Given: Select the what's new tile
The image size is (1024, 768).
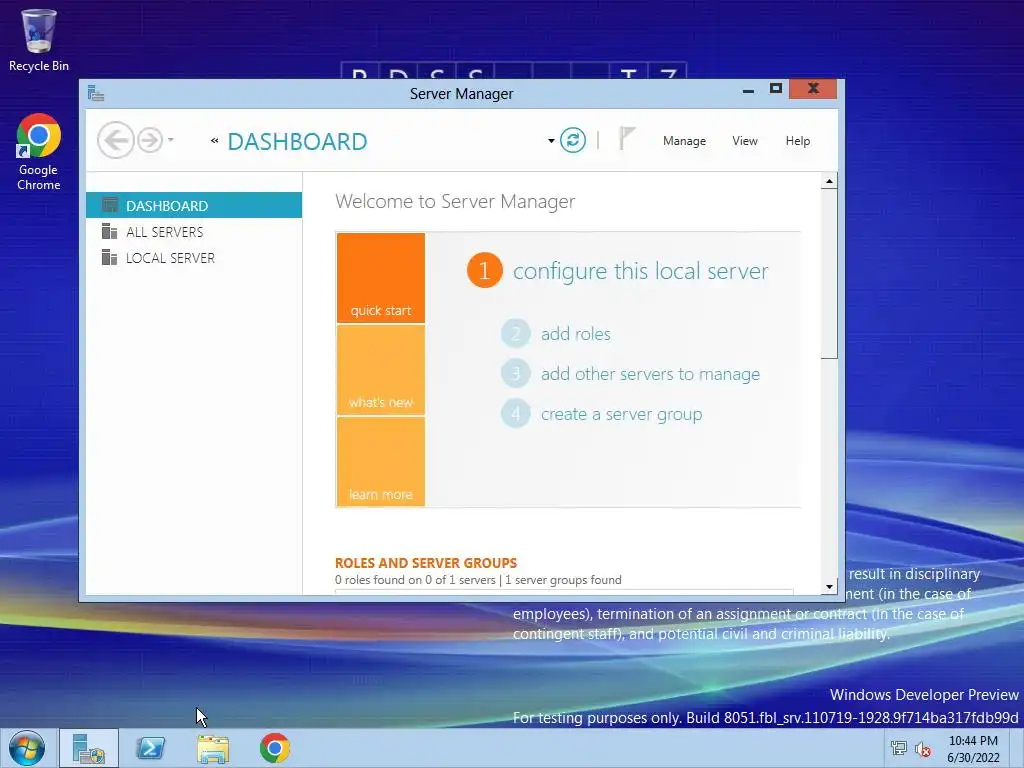Looking at the screenshot, I should 381,370.
